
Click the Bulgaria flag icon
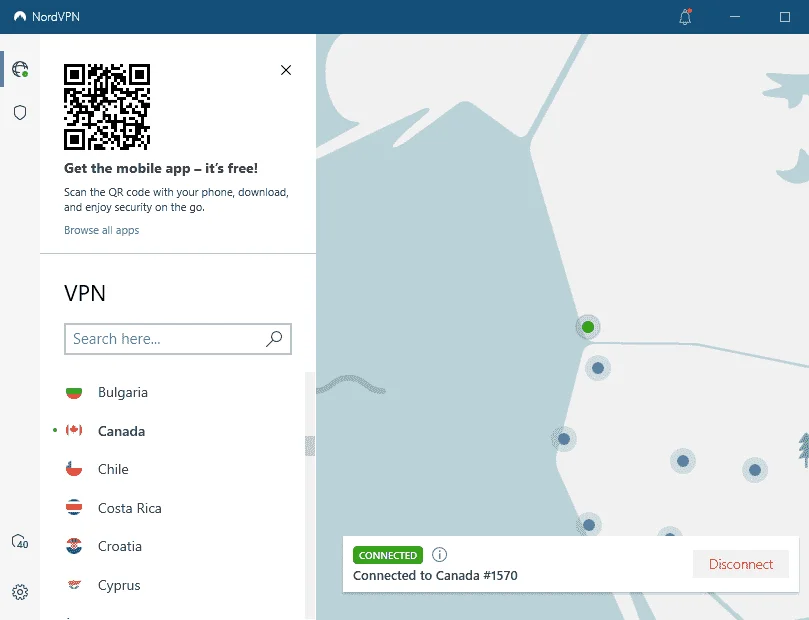point(74,393)
